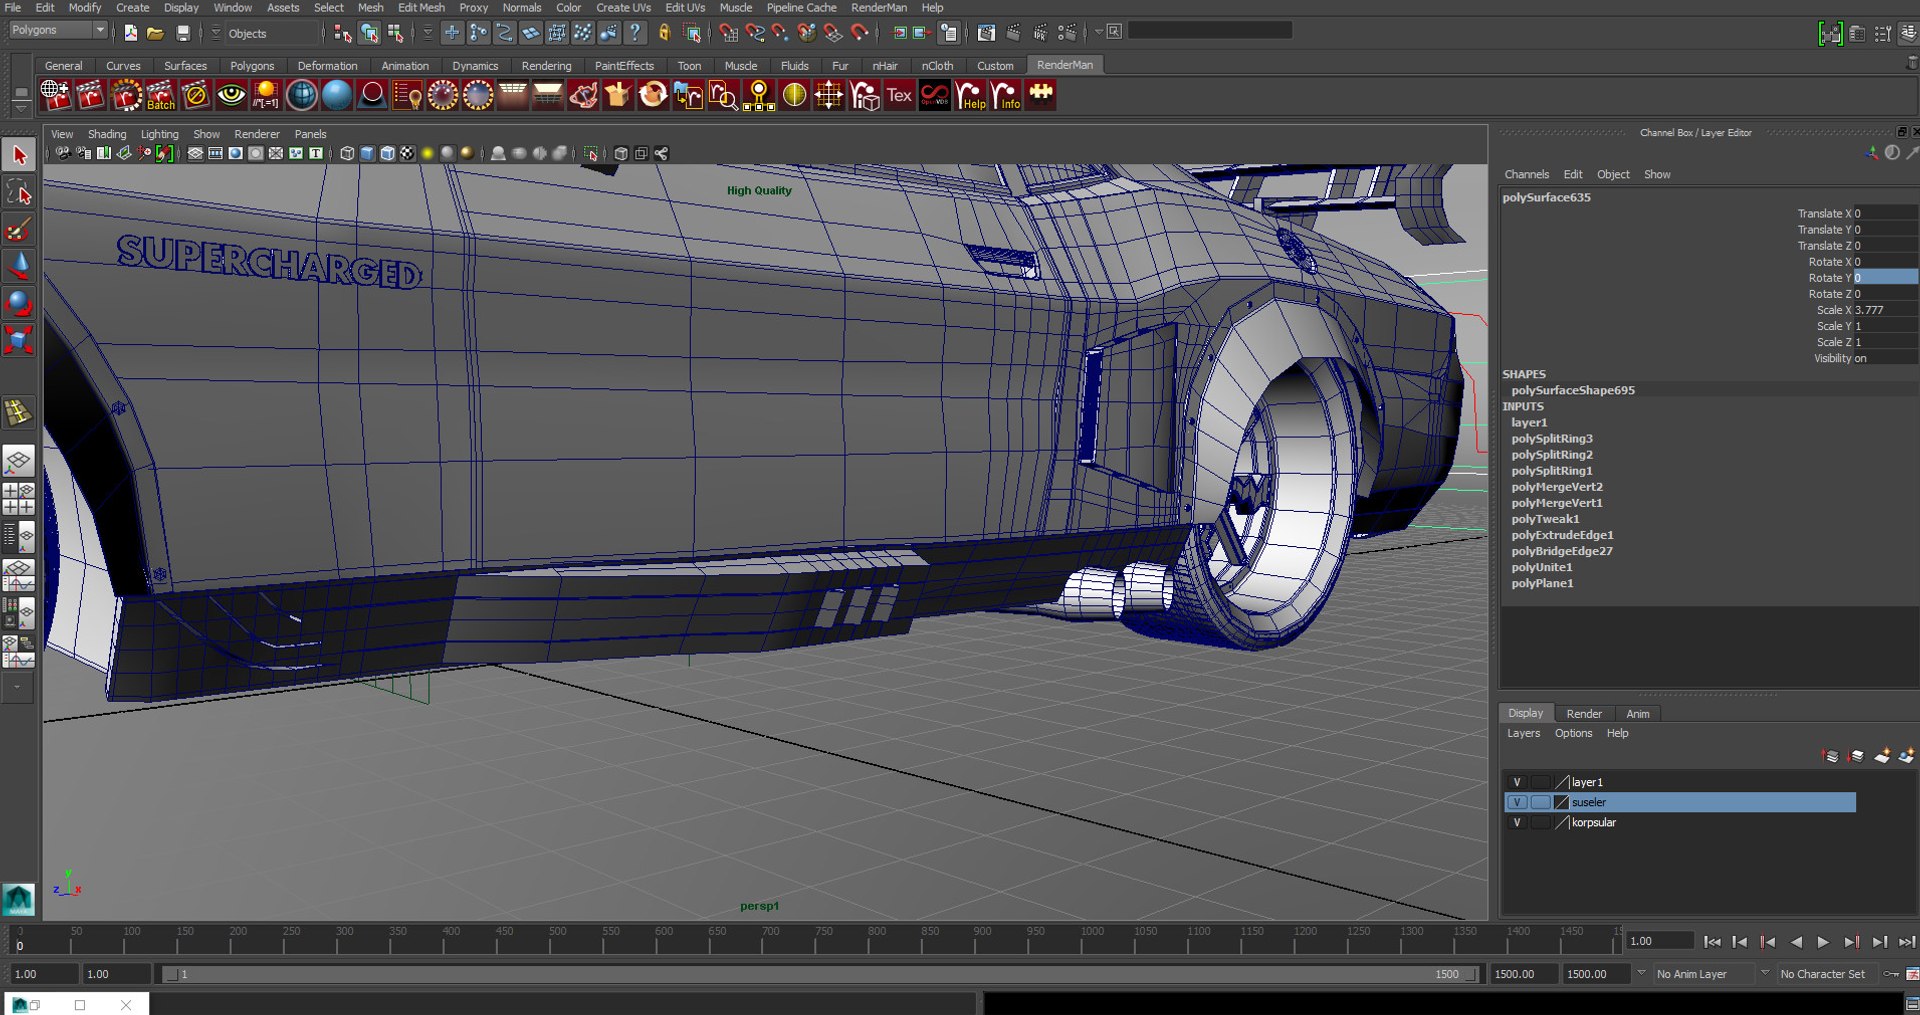Toggle visibility V box of suseler layer

[x=1517, y=802]
